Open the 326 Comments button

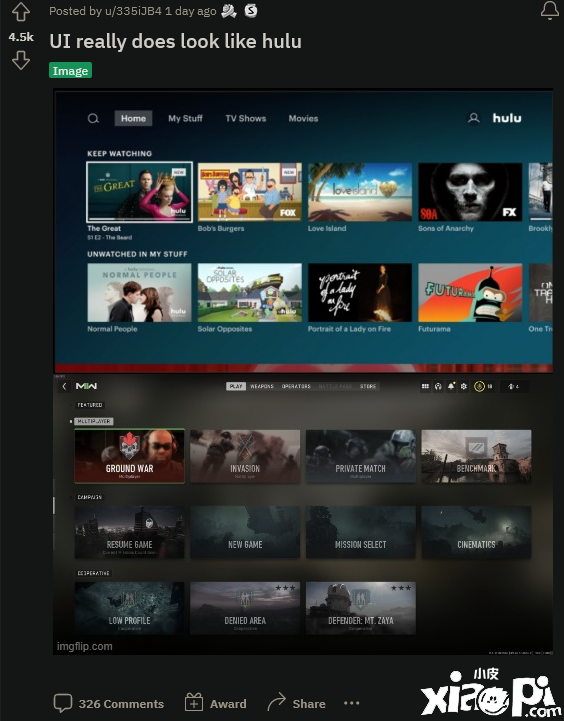(109, 704)
